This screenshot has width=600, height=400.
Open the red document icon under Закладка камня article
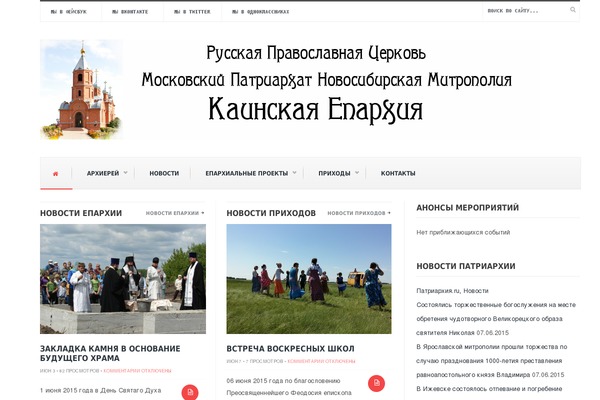tap(190, 392)
